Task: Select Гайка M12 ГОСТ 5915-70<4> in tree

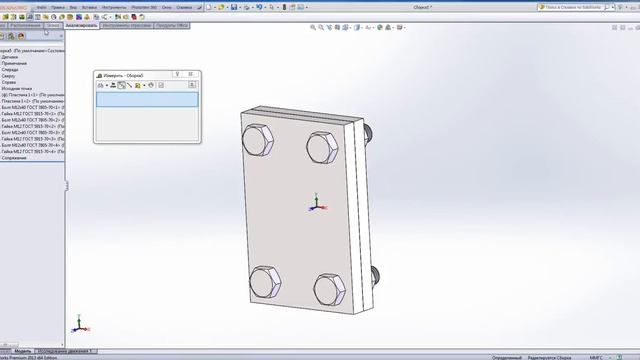Action: (33, 151)
